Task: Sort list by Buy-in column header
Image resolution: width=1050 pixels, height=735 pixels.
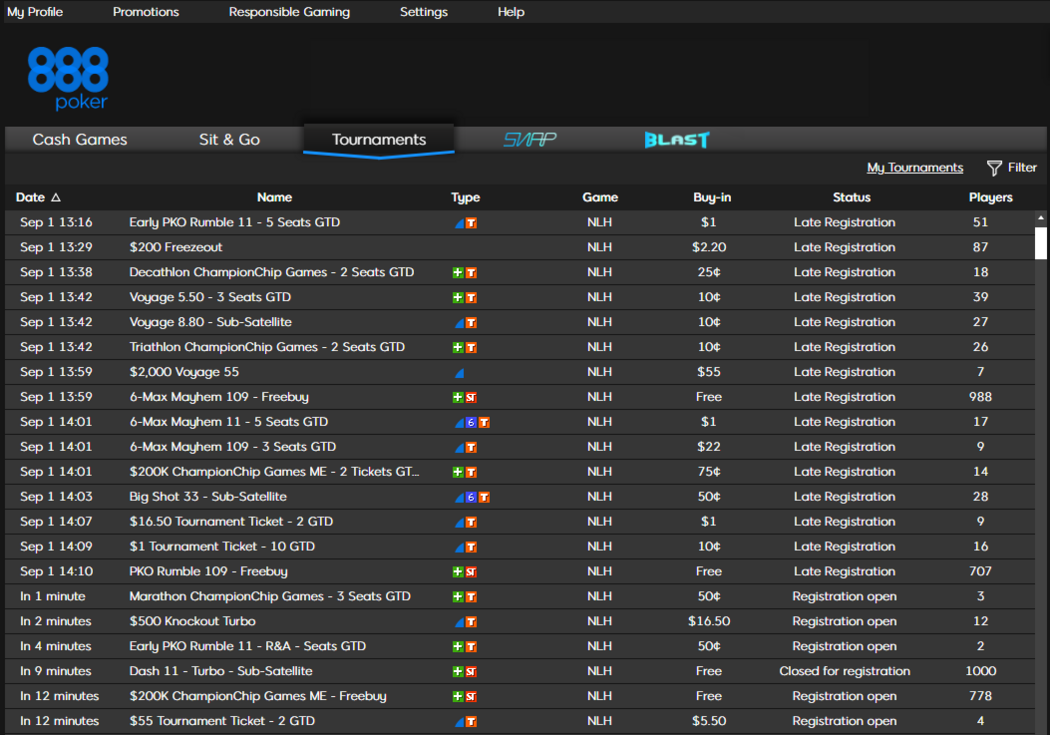Action: point(711,198)
